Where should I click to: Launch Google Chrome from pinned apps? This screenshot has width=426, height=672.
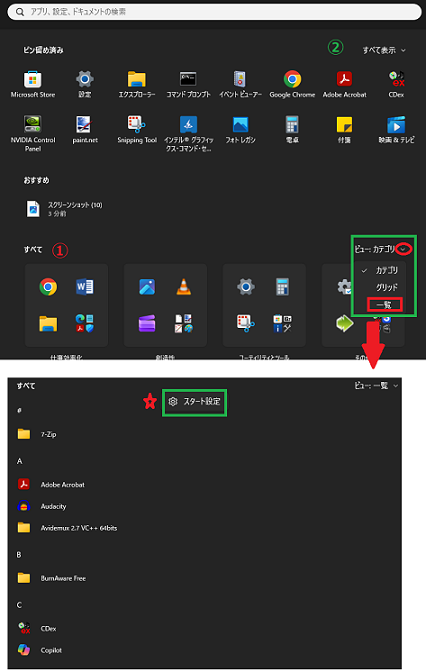pyautogui.click(x=292, y=84)
